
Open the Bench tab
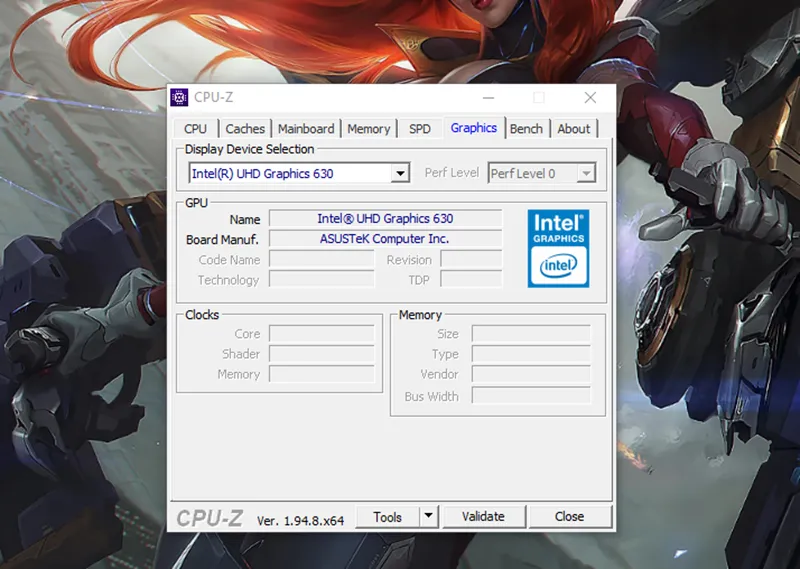tap(526, 129)
